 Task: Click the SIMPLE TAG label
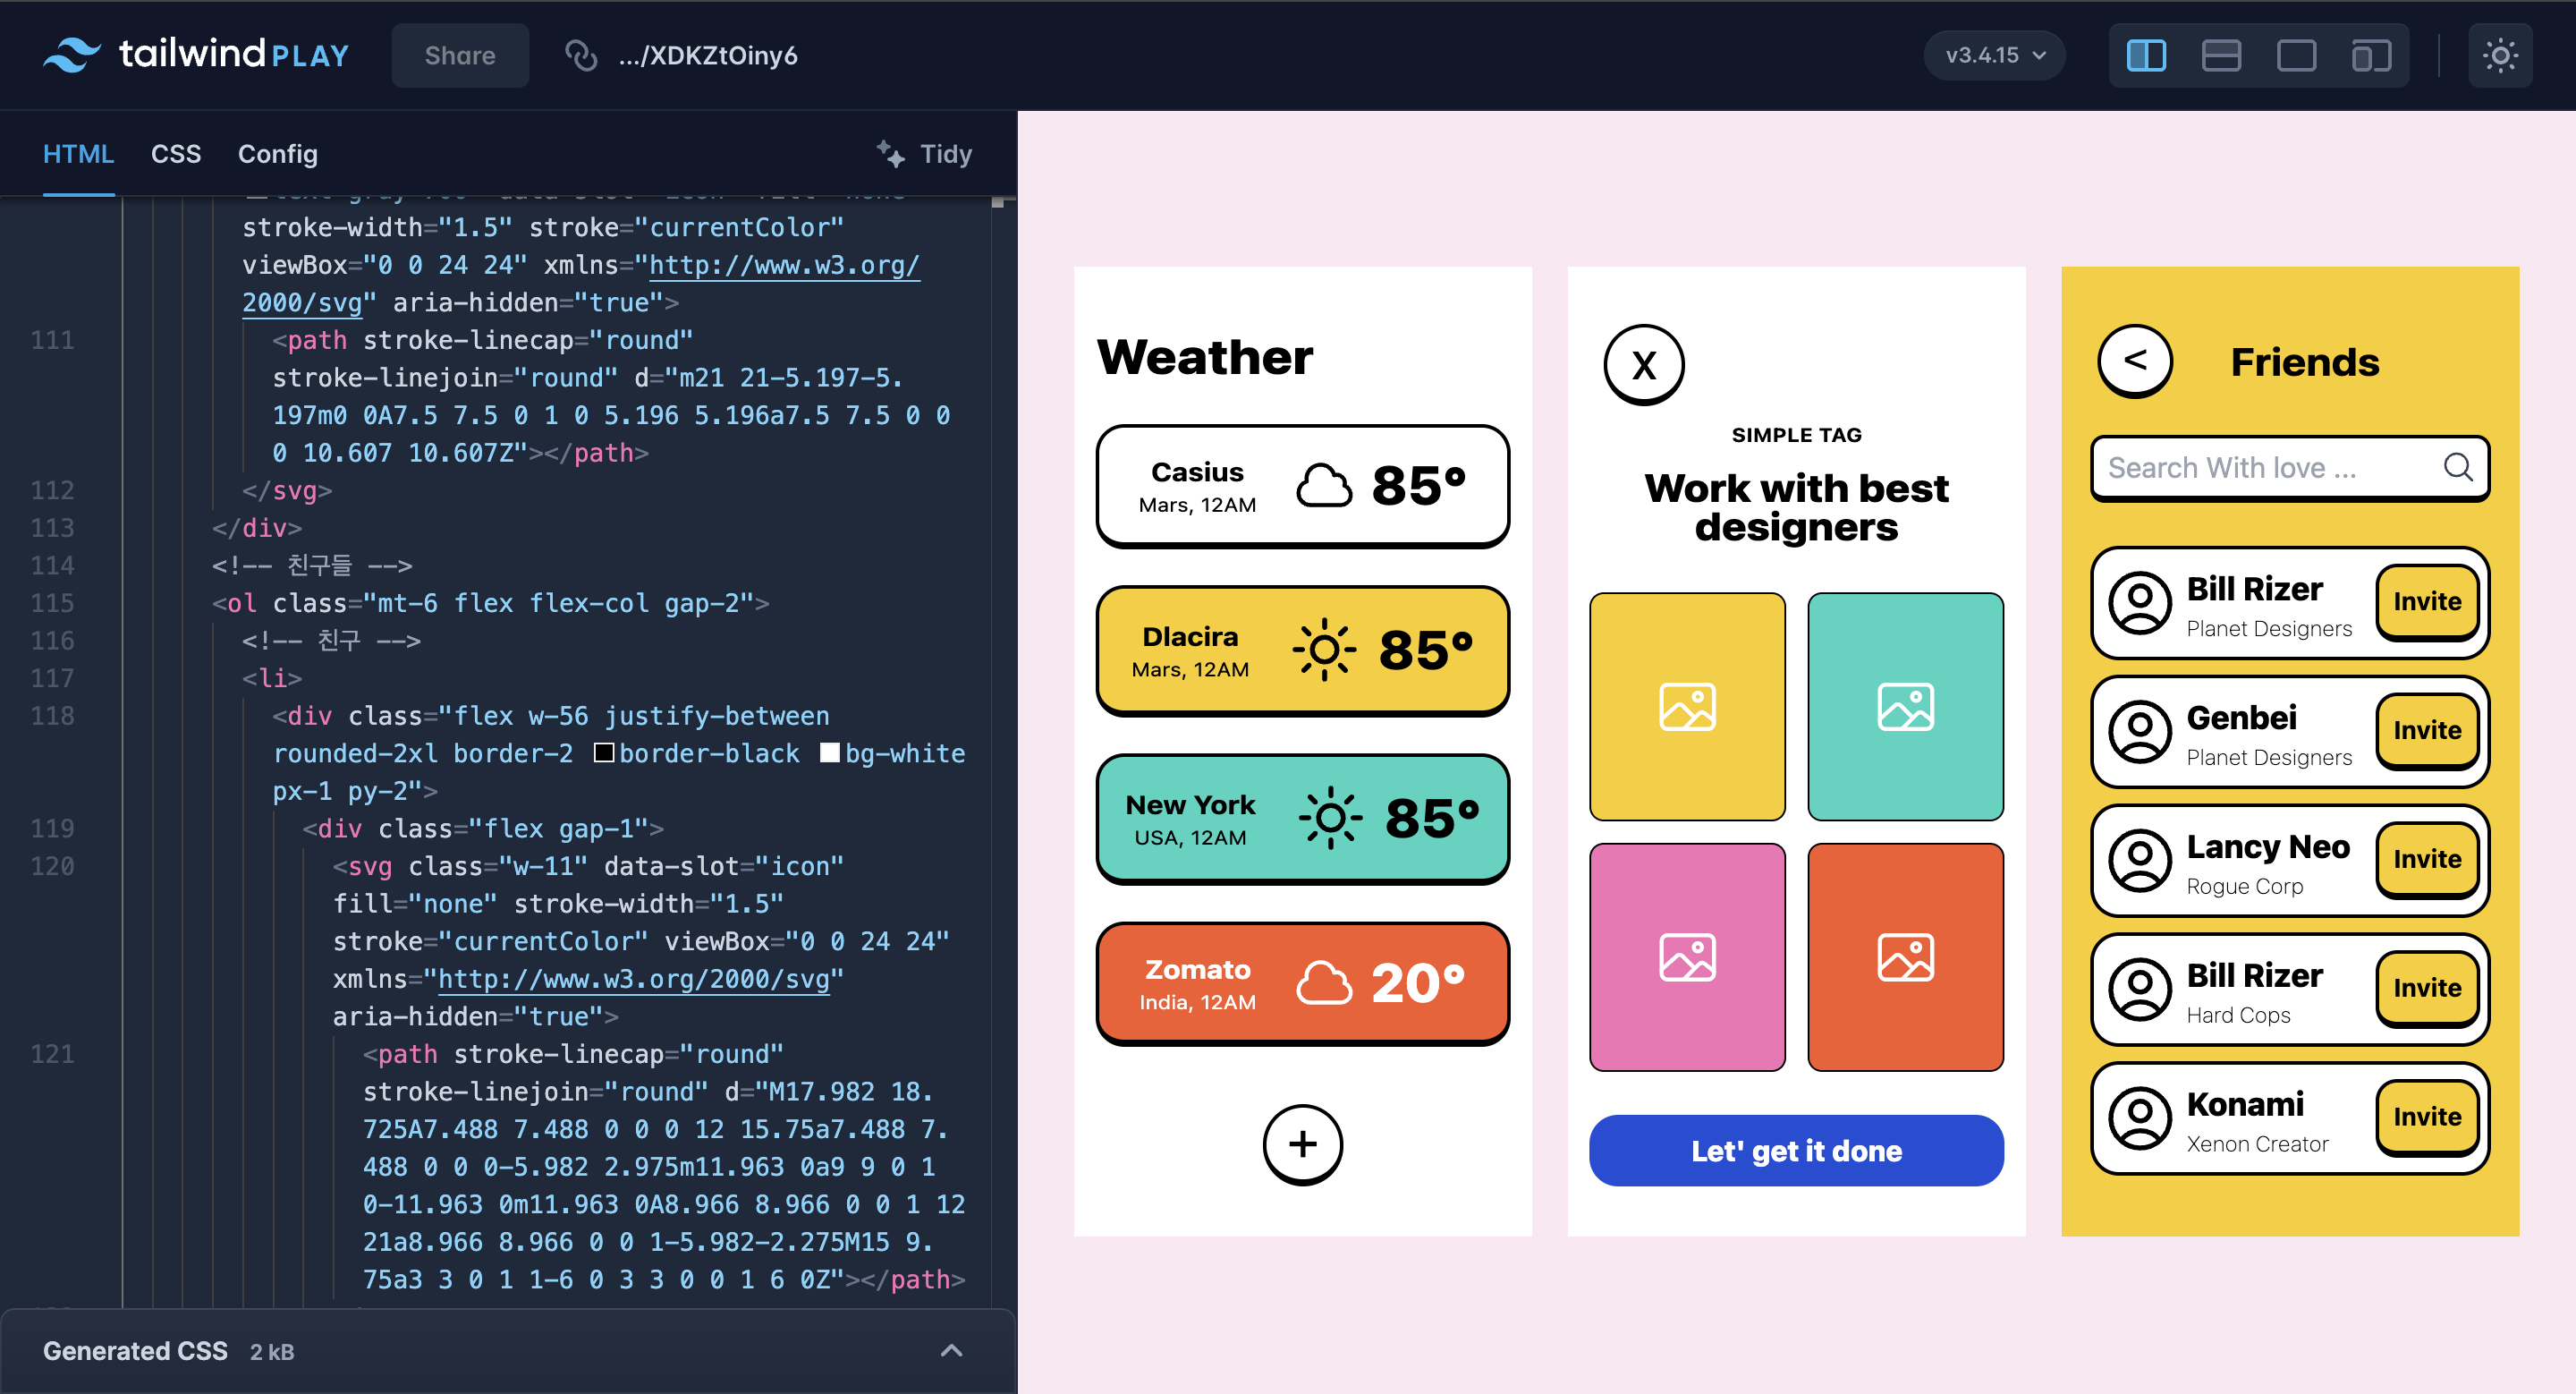pyautogui.click(x=1796, y=435)
